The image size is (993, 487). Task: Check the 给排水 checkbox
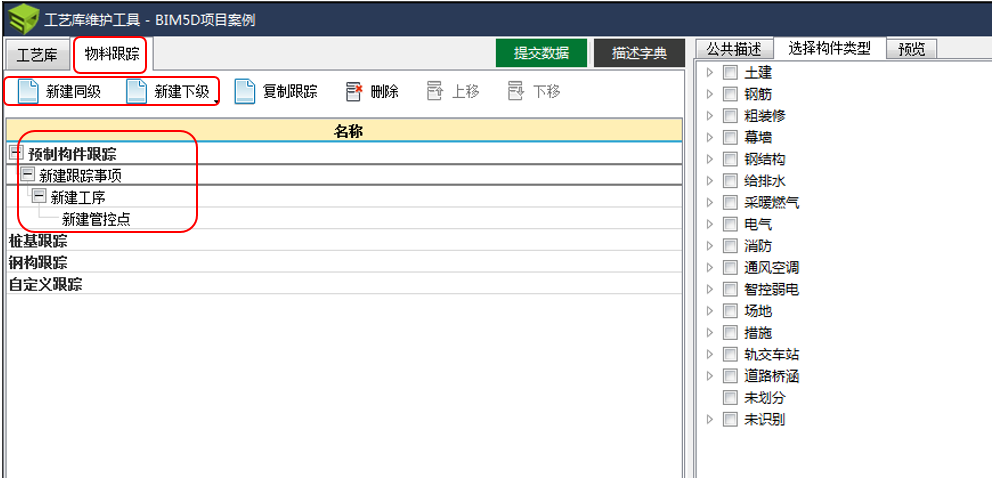point(730,181)
